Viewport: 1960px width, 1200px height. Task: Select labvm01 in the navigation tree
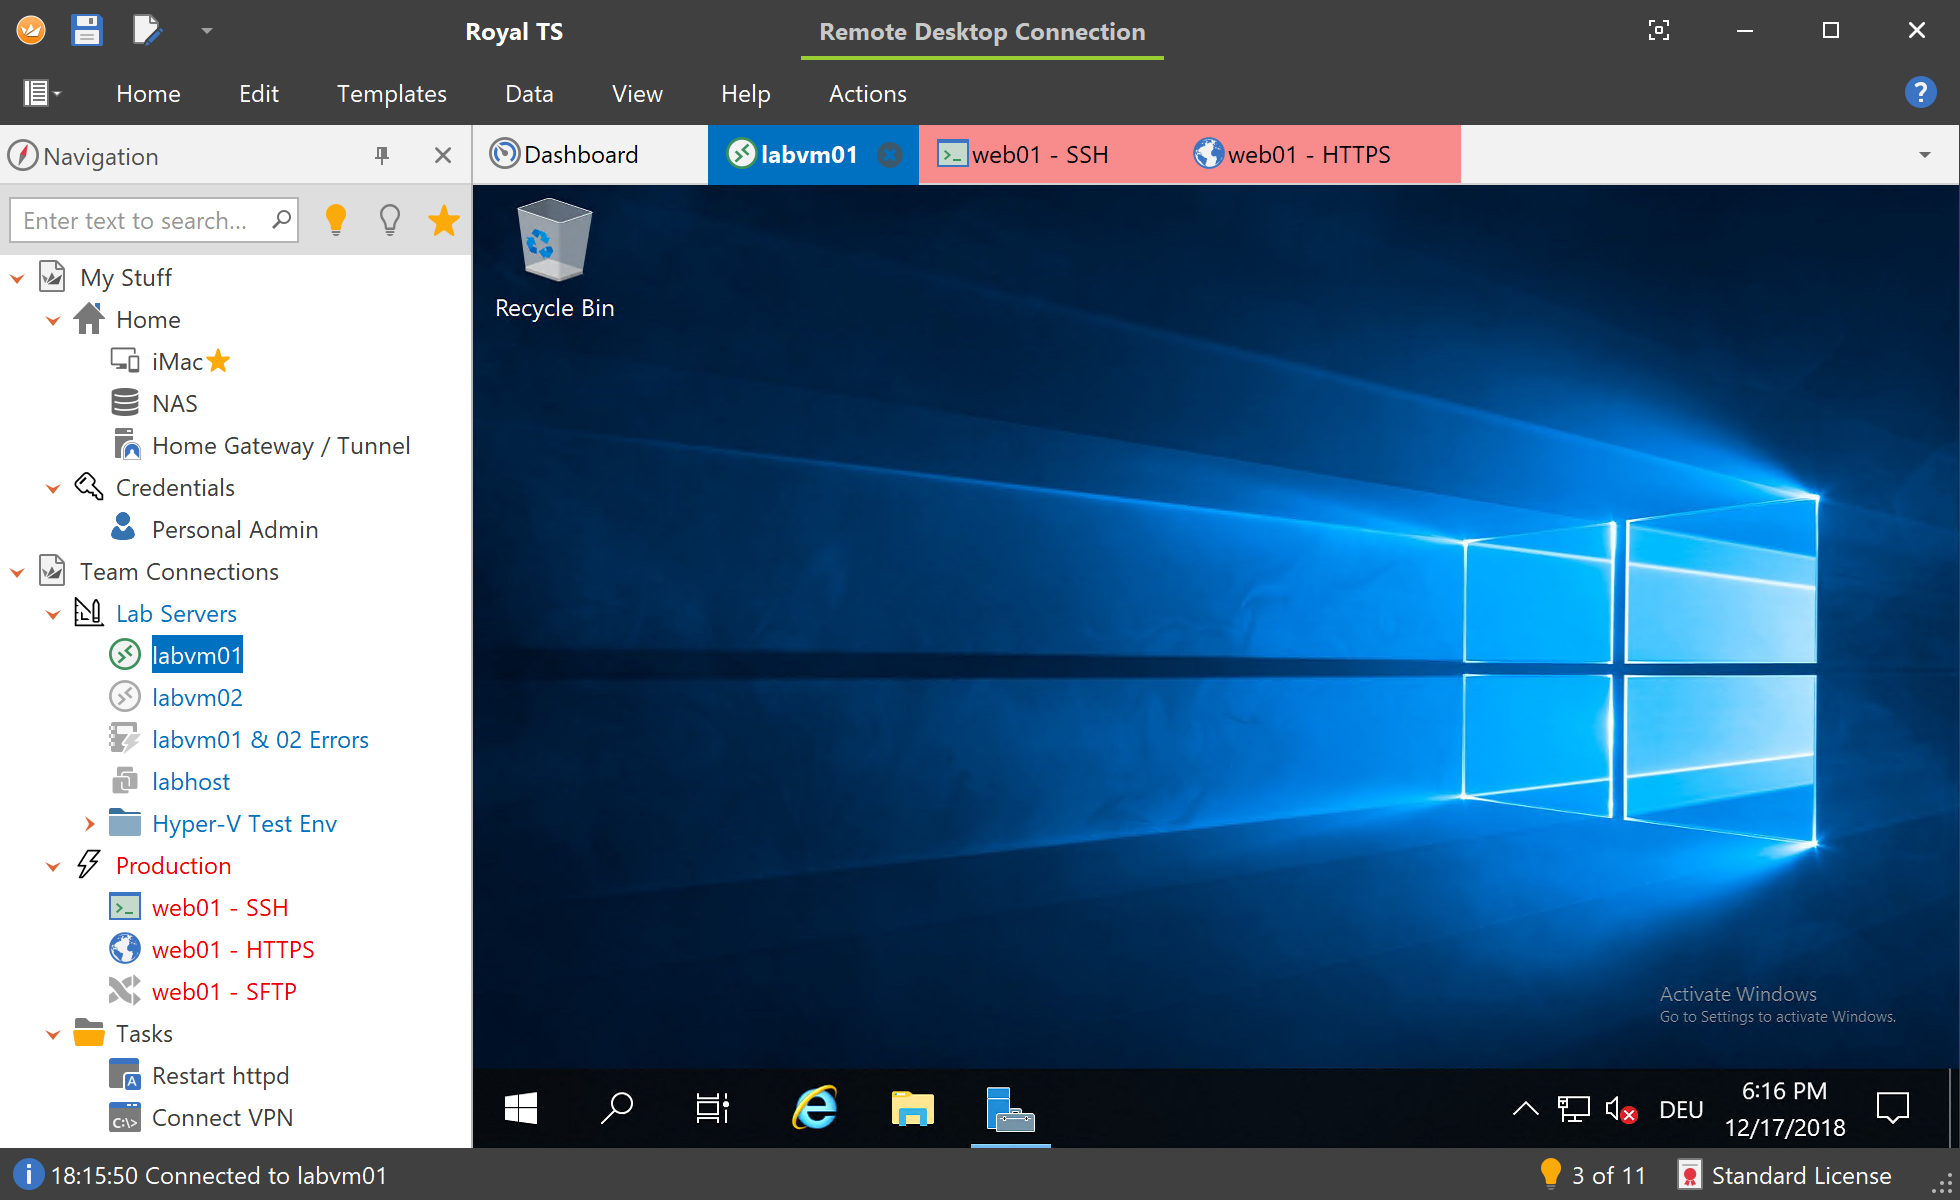pyautogui.click(x=197, y=656)
